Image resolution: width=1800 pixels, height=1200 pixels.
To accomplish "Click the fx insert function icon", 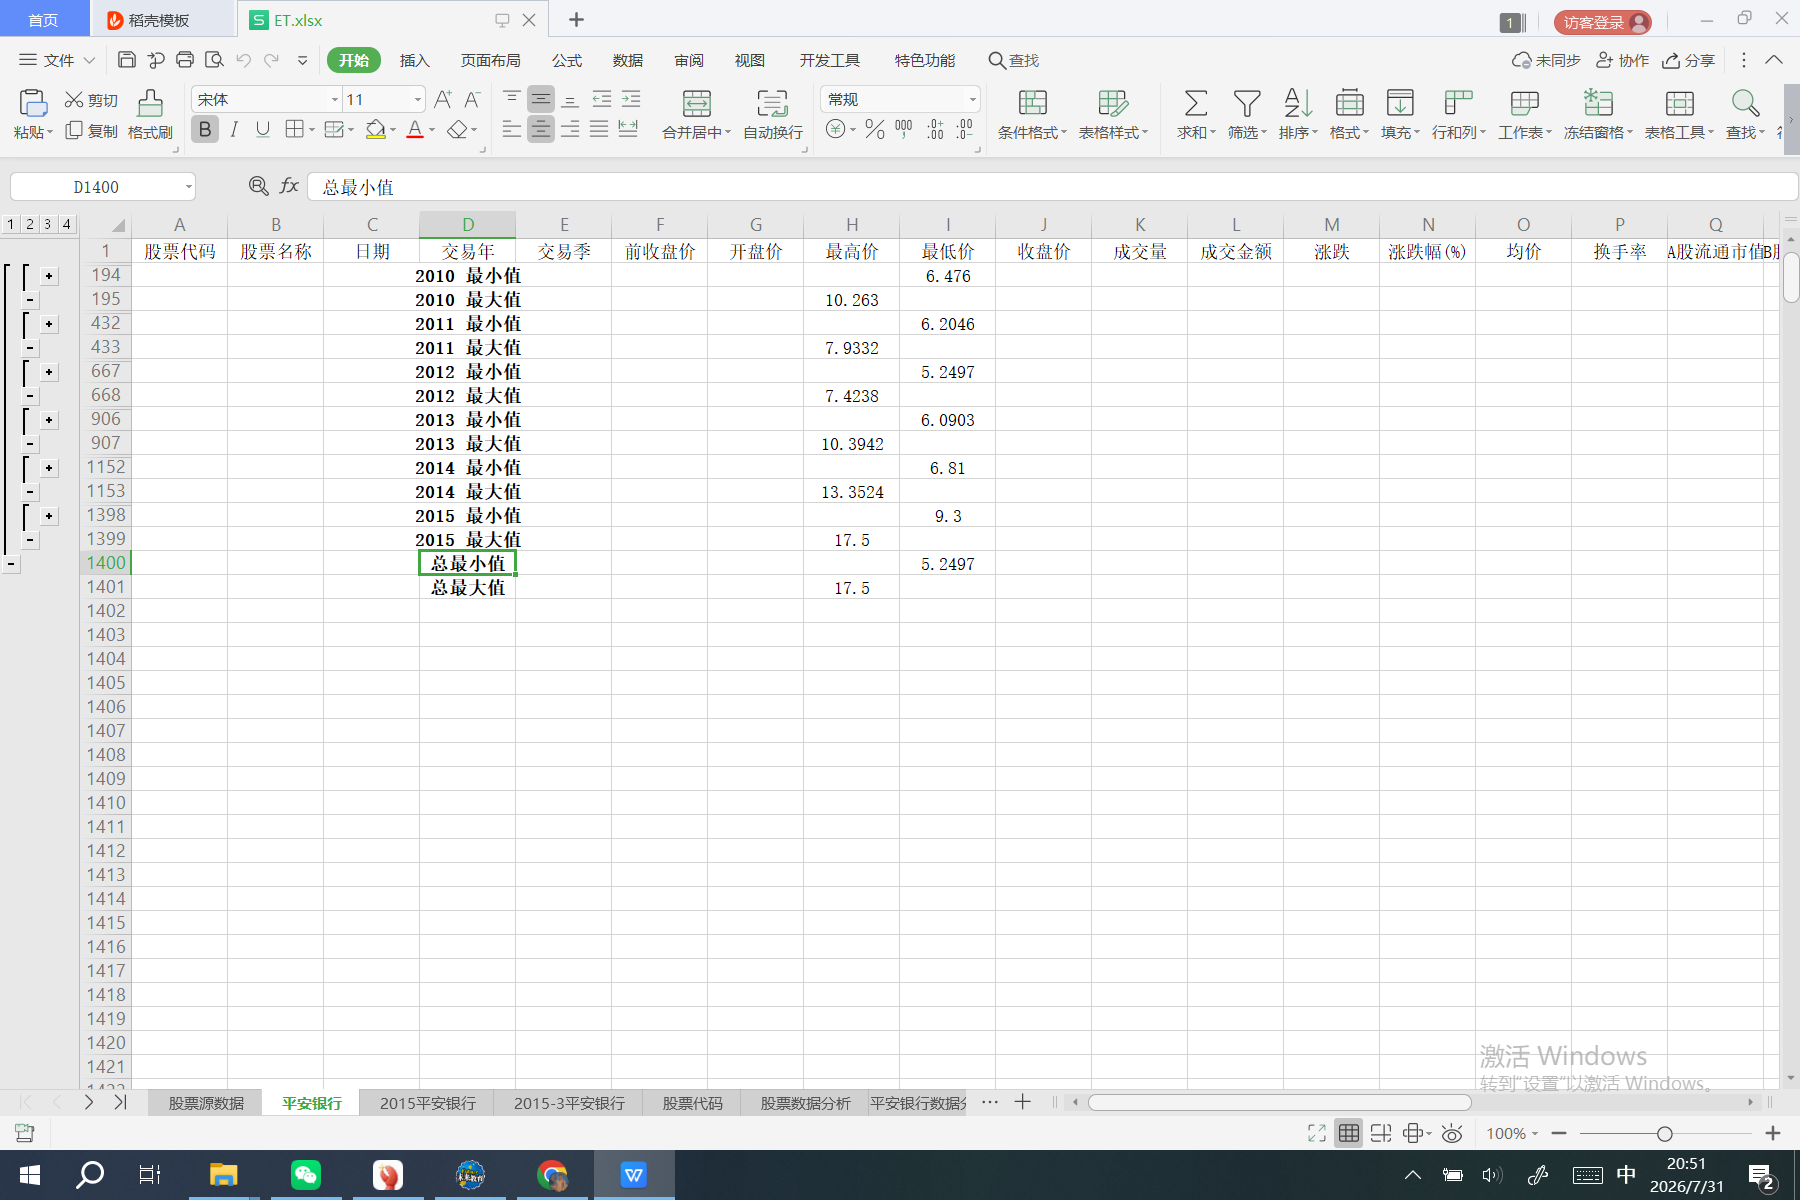I will point(289,186).
